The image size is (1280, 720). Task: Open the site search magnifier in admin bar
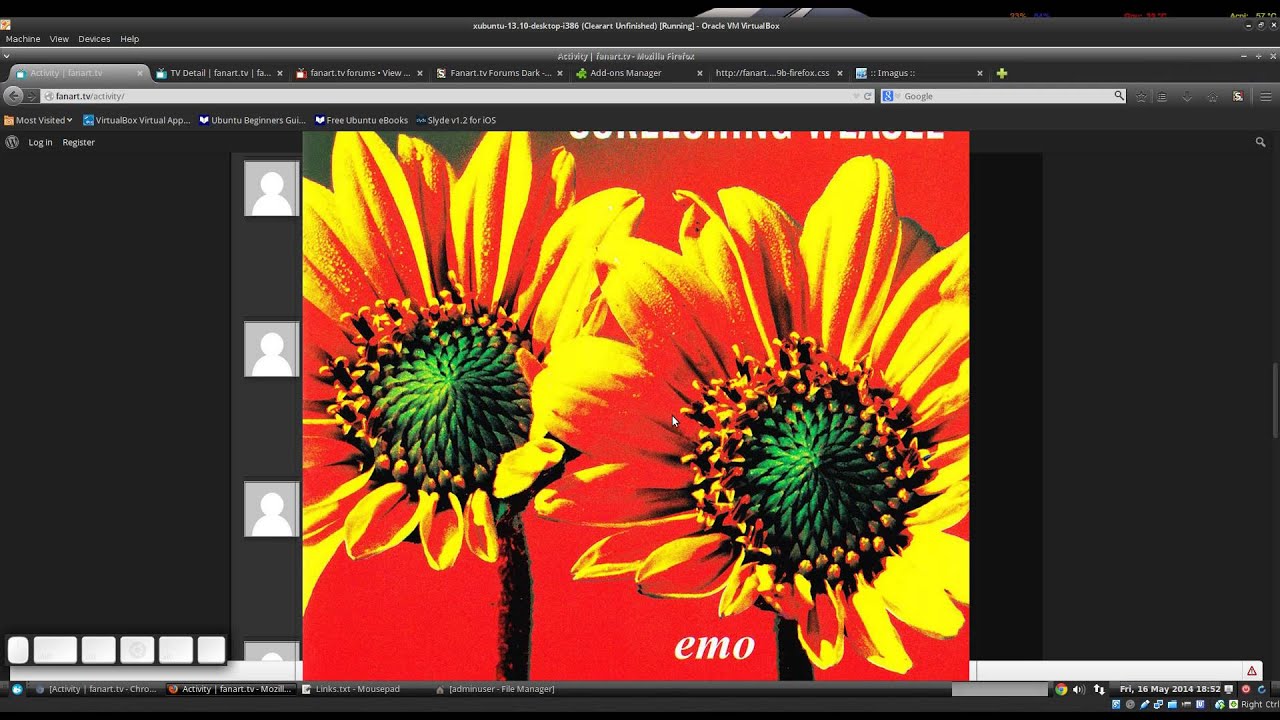click(x=1261, y=142)
